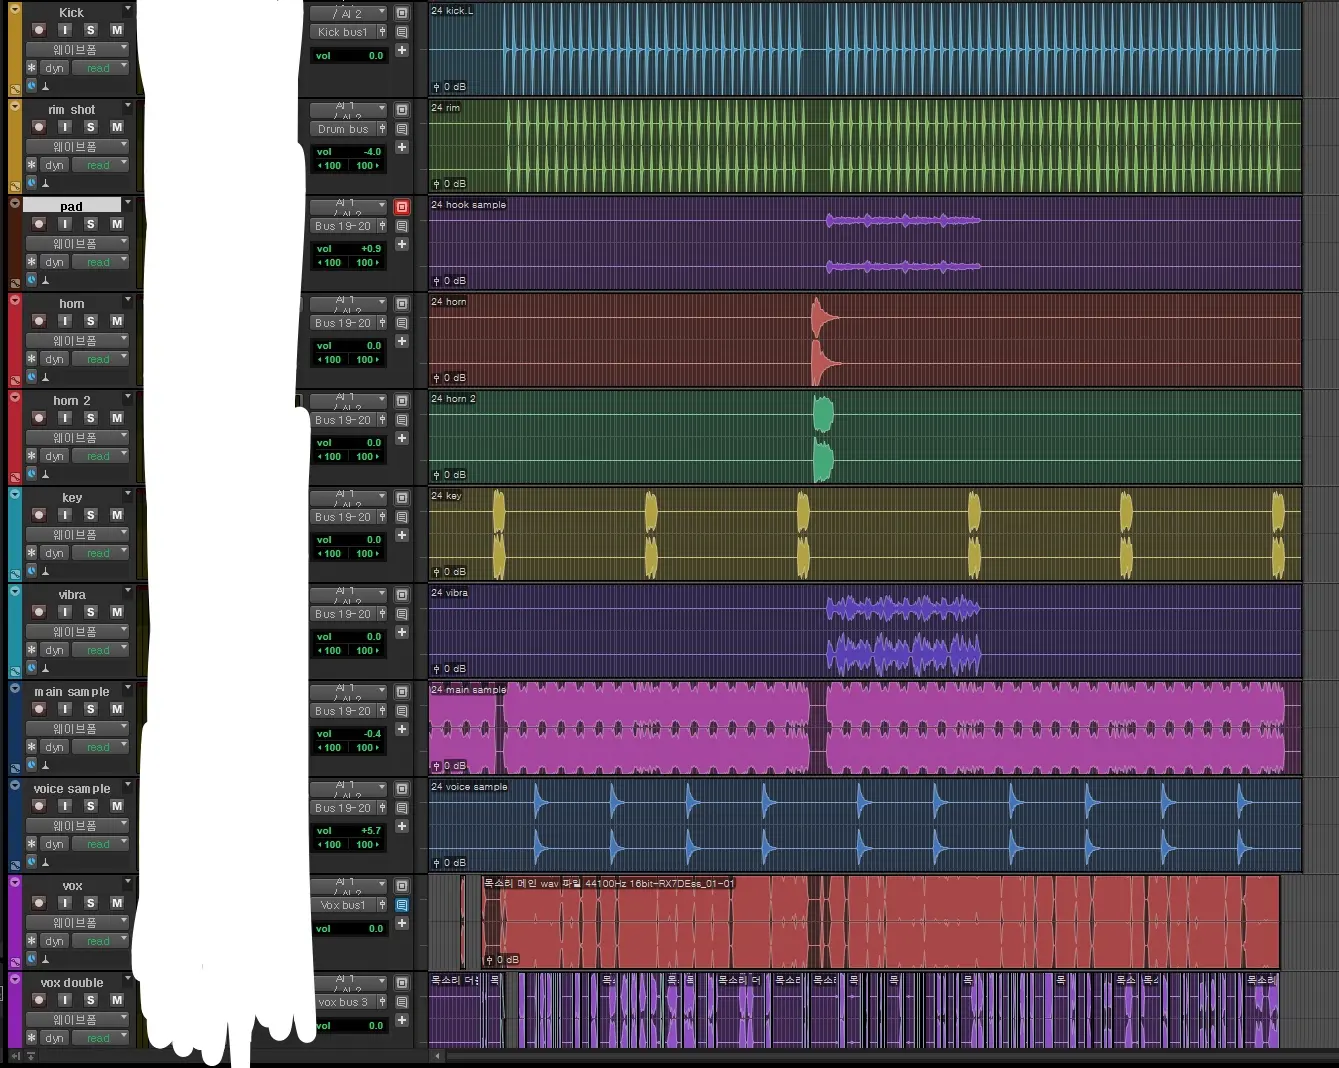Open the Kick bus1 output pin icon
Screen dimensions: 1339x1068
(x=382, y=32)
